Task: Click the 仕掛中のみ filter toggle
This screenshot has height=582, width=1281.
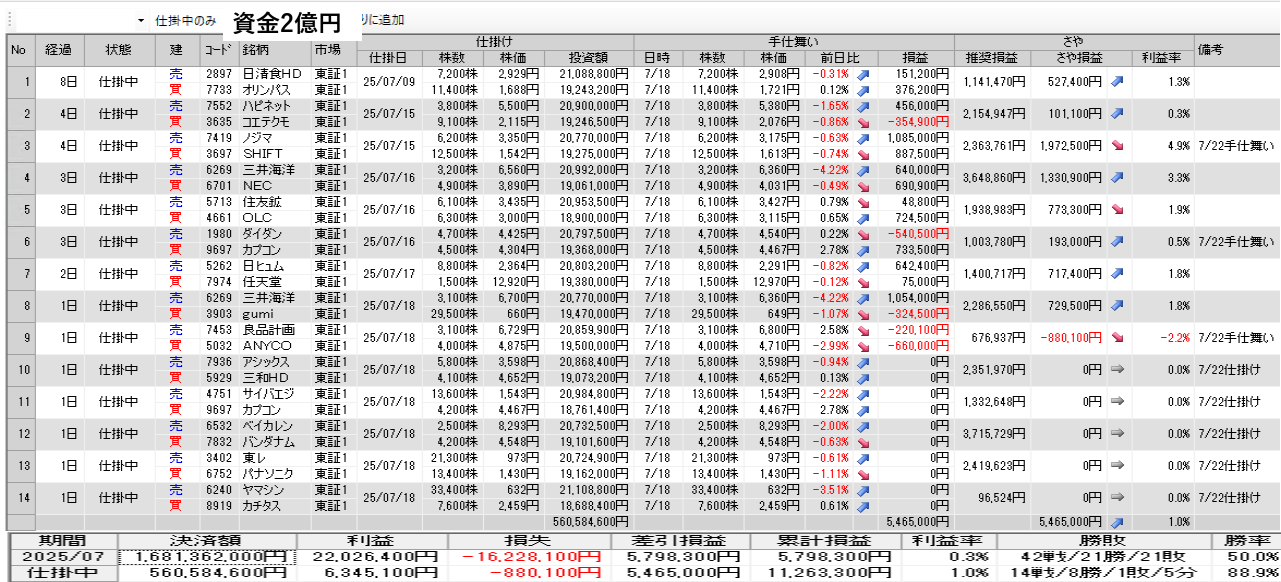Action: point(186,20)
